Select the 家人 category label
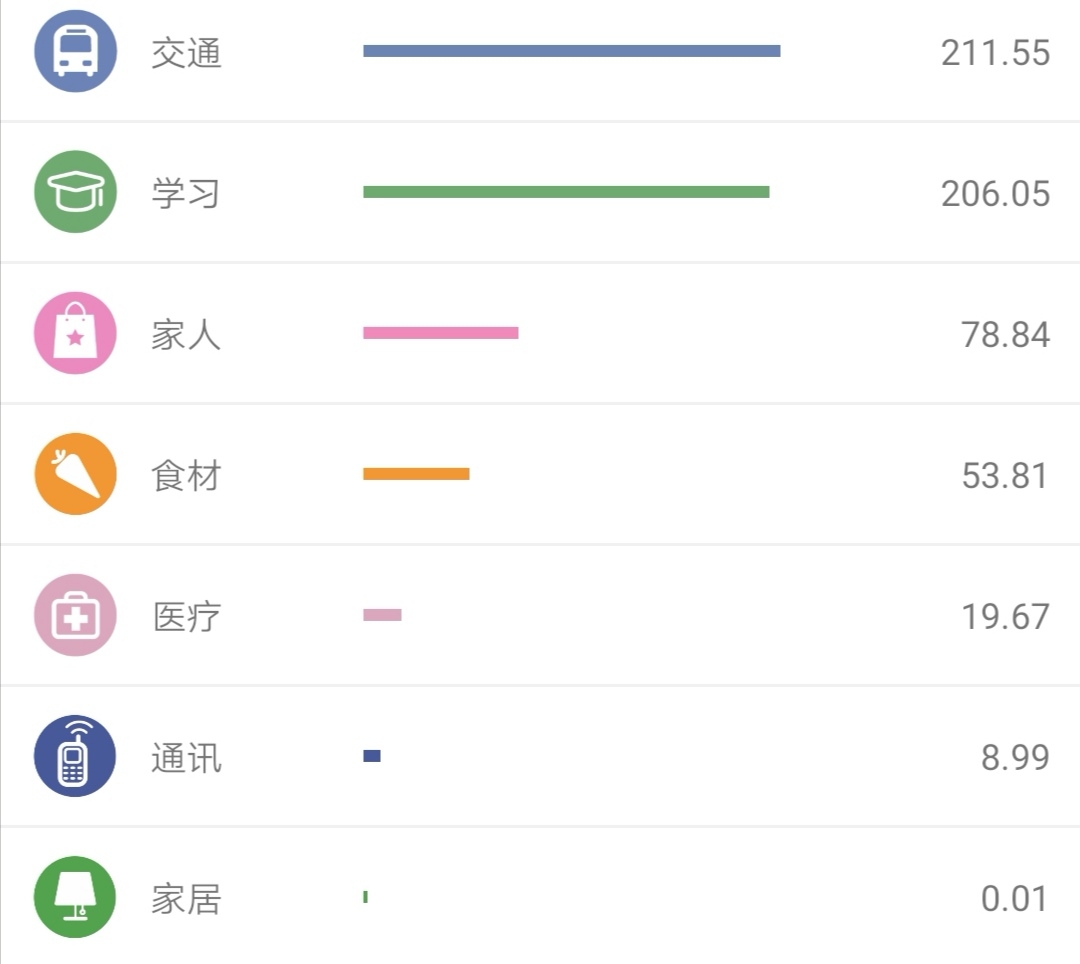This screenshot has height=964, width=1080. [186, 335]
